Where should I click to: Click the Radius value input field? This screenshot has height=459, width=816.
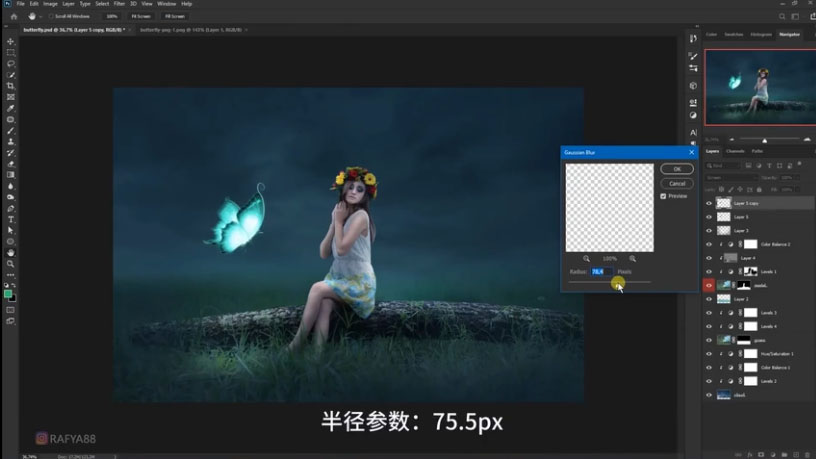(602, 272)
